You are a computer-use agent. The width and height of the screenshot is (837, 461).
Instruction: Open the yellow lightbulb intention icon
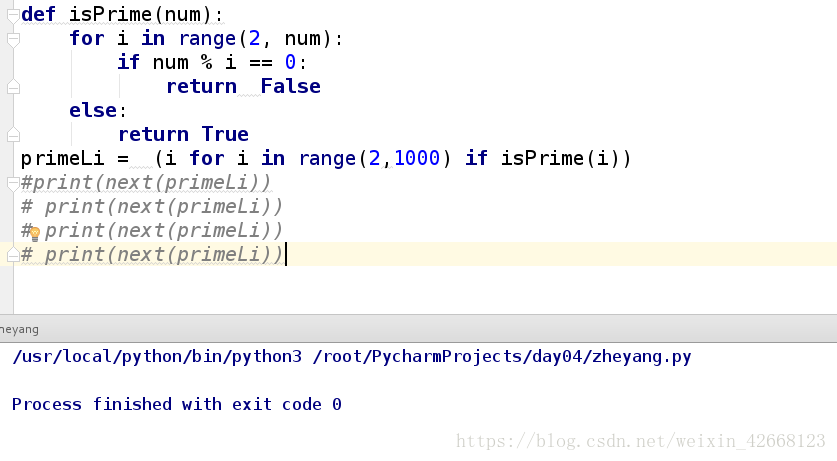click(35, 233)
